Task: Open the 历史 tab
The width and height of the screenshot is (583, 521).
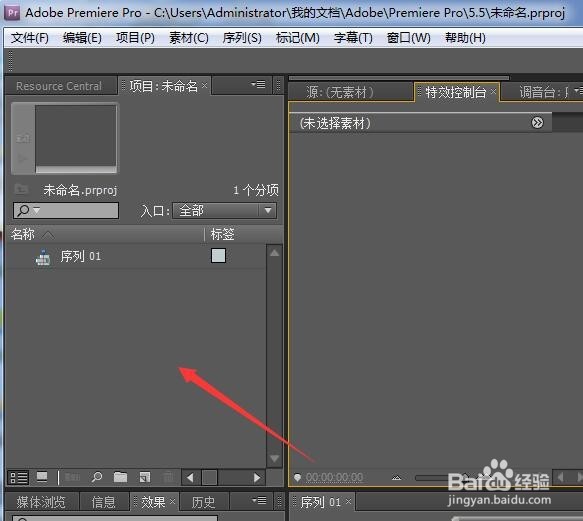Action: [203, 502]
